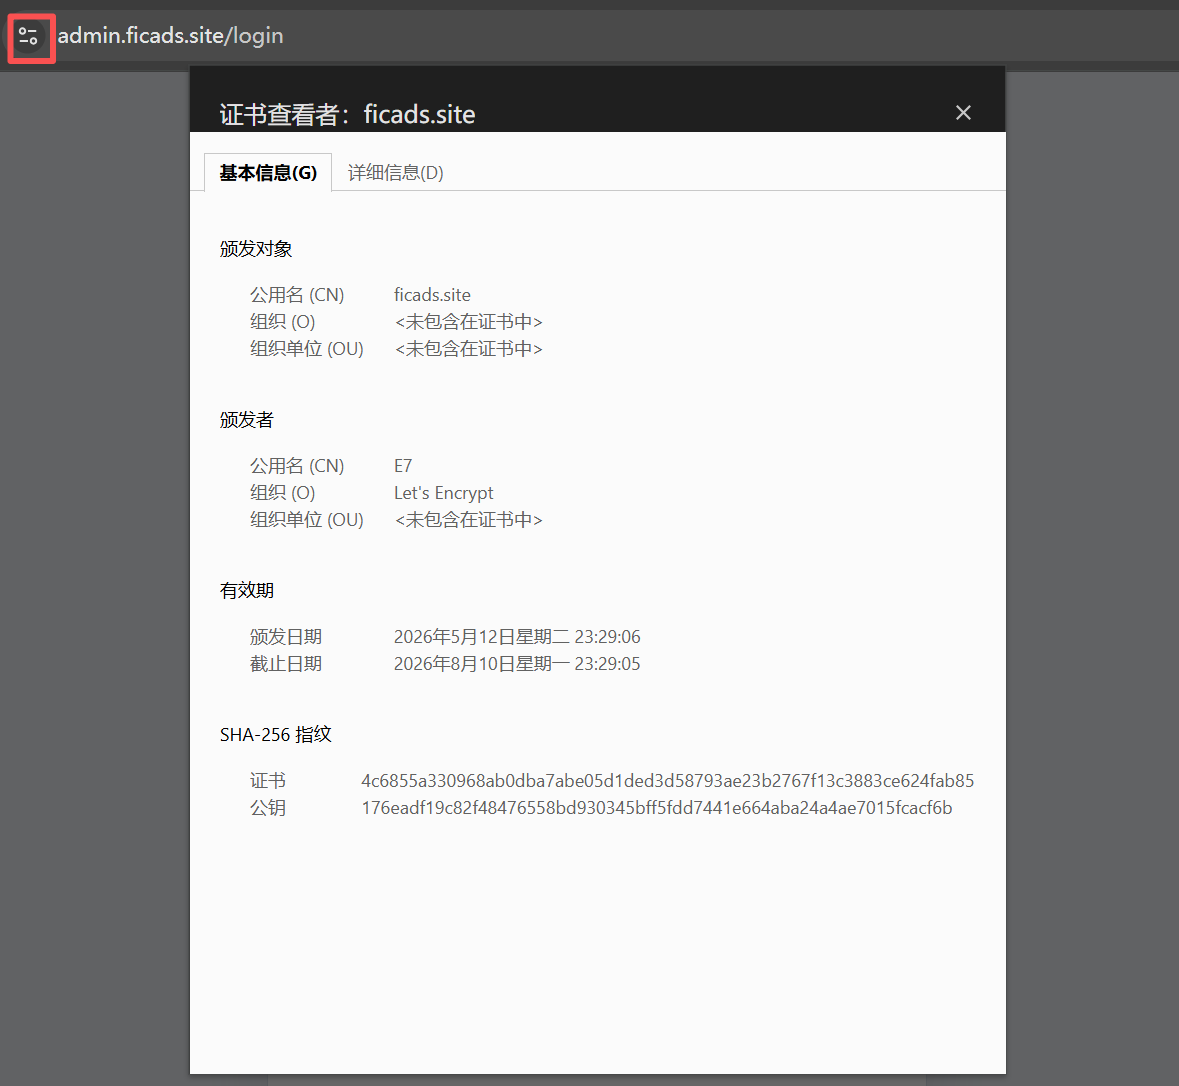Select the issuer common name E7
1179x1086 pixels.
coord(403,466)
